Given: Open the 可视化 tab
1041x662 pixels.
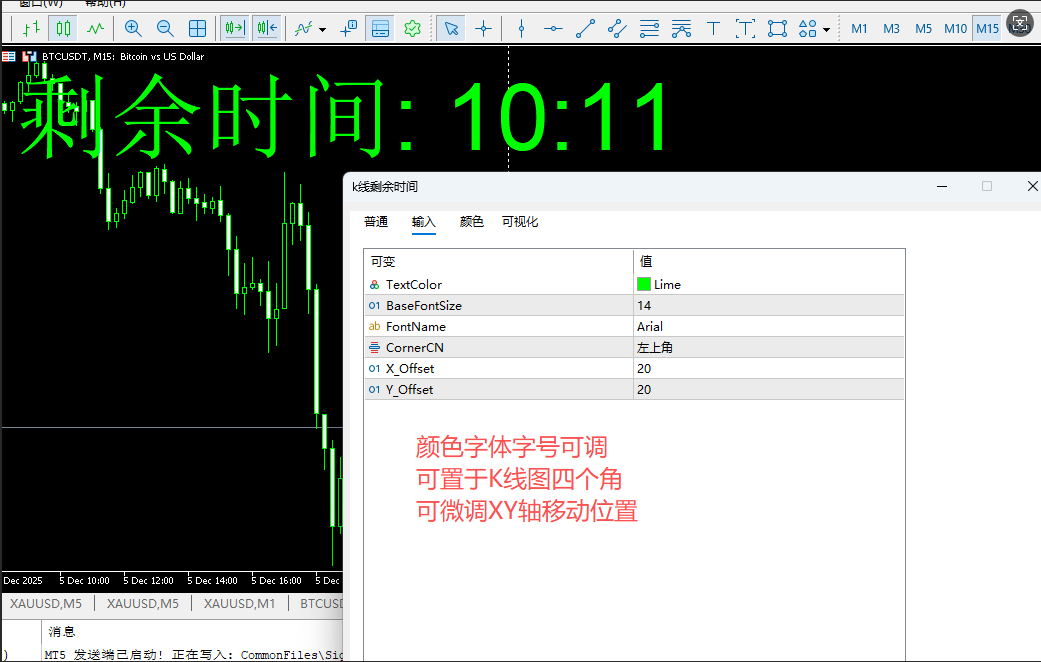Looking at the screenshot, I should pyautogui.click(x=520, y=222).
